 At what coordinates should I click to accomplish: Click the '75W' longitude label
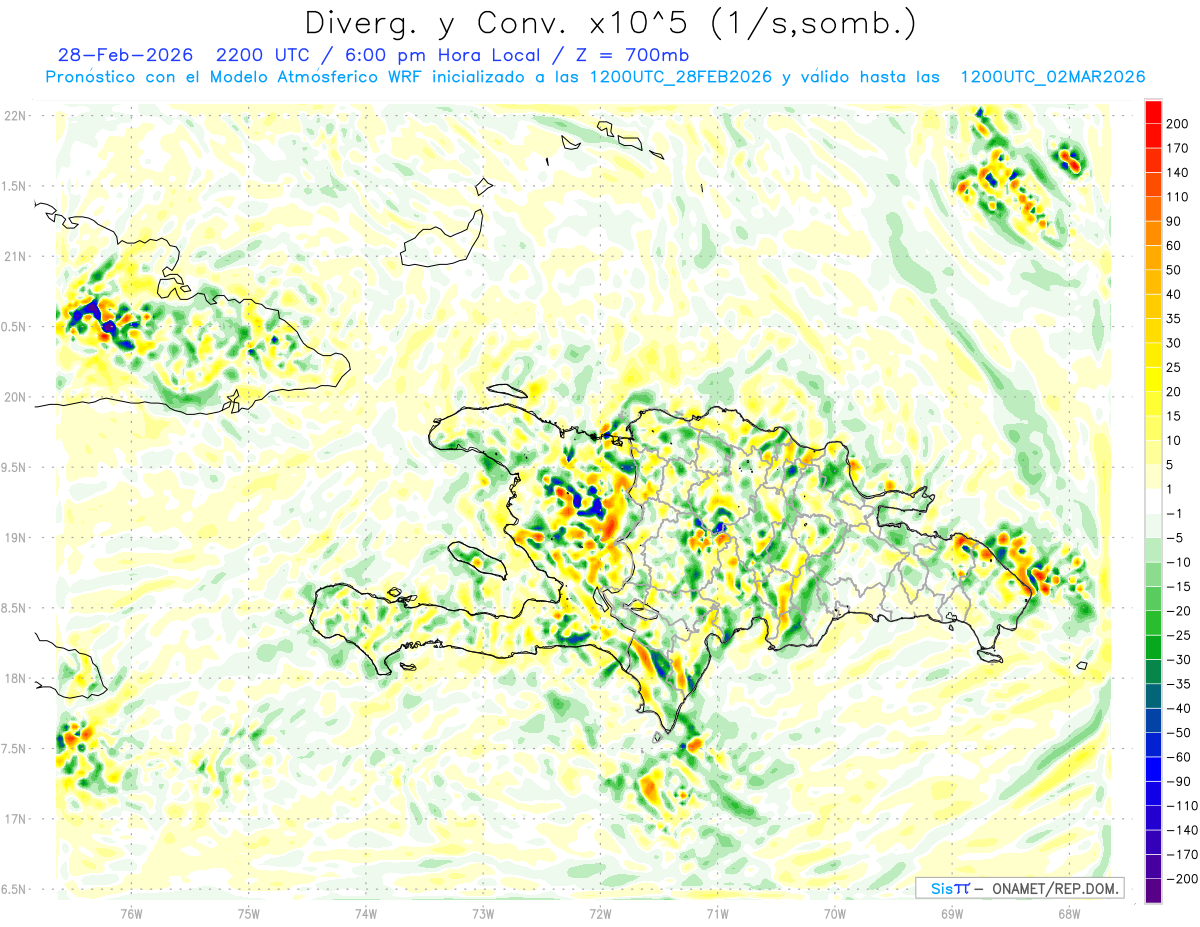249,913
